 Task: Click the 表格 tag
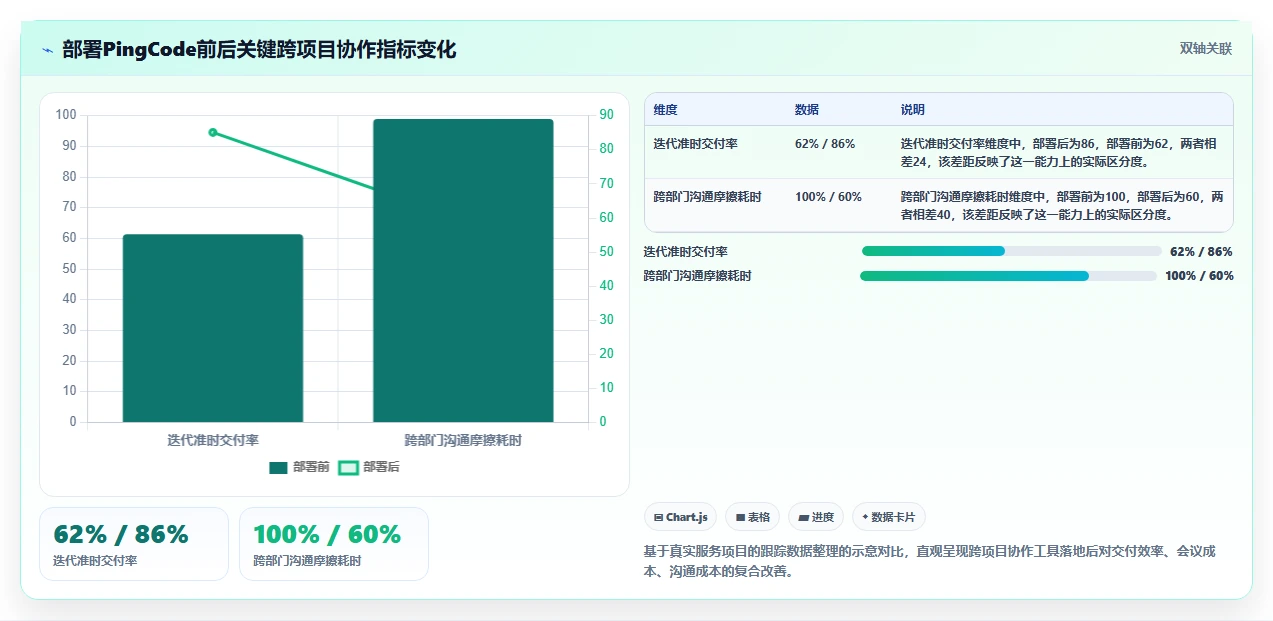tap(752, 517)
